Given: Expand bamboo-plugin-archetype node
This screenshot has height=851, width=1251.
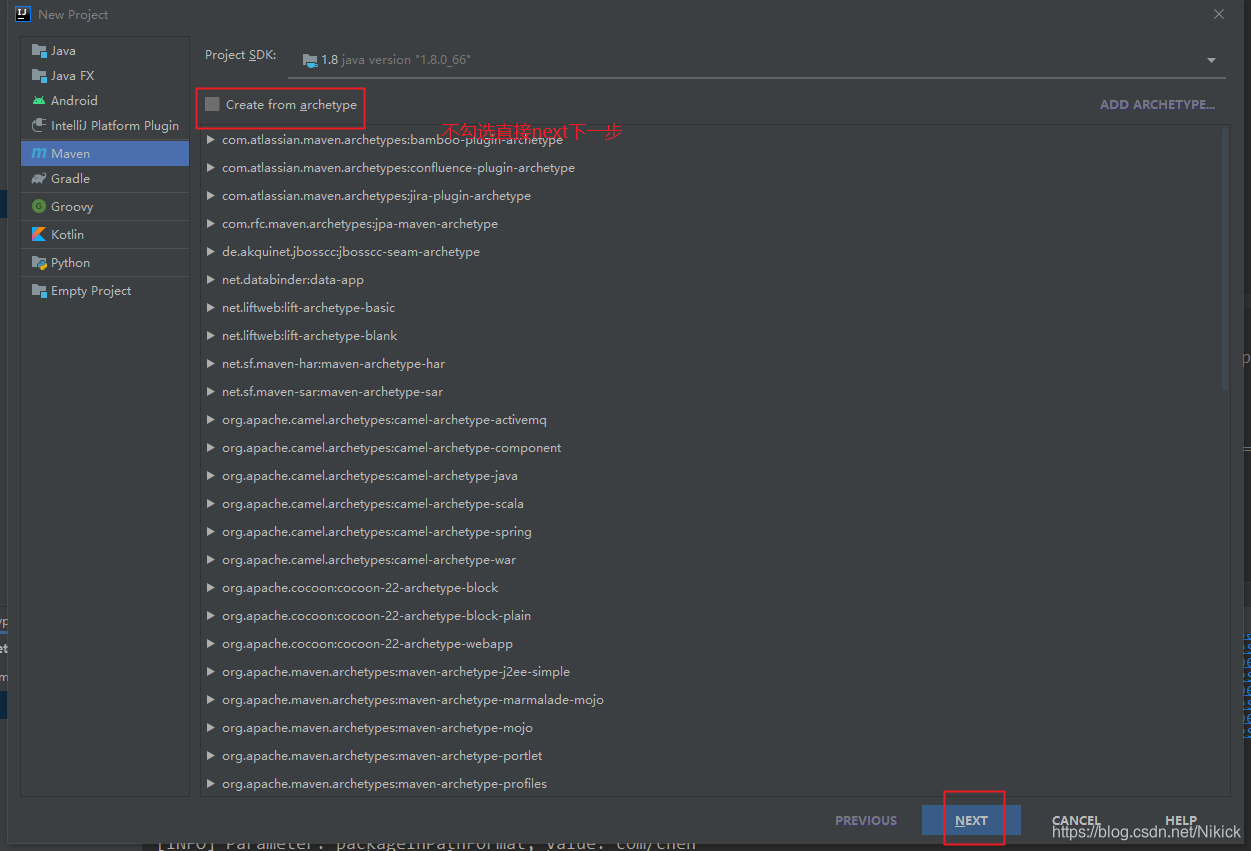Looking at the screenshot, I should [x=210, y=139].
